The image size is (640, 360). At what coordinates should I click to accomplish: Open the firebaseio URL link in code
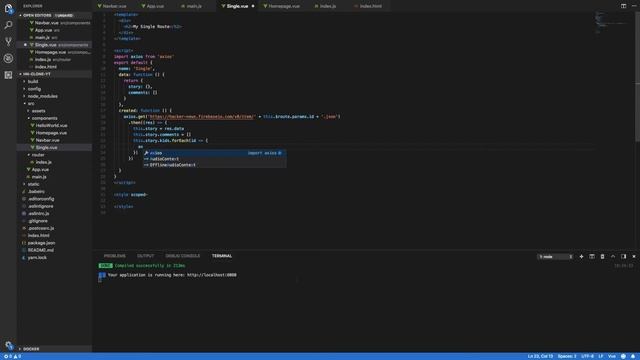click(202, 117)
